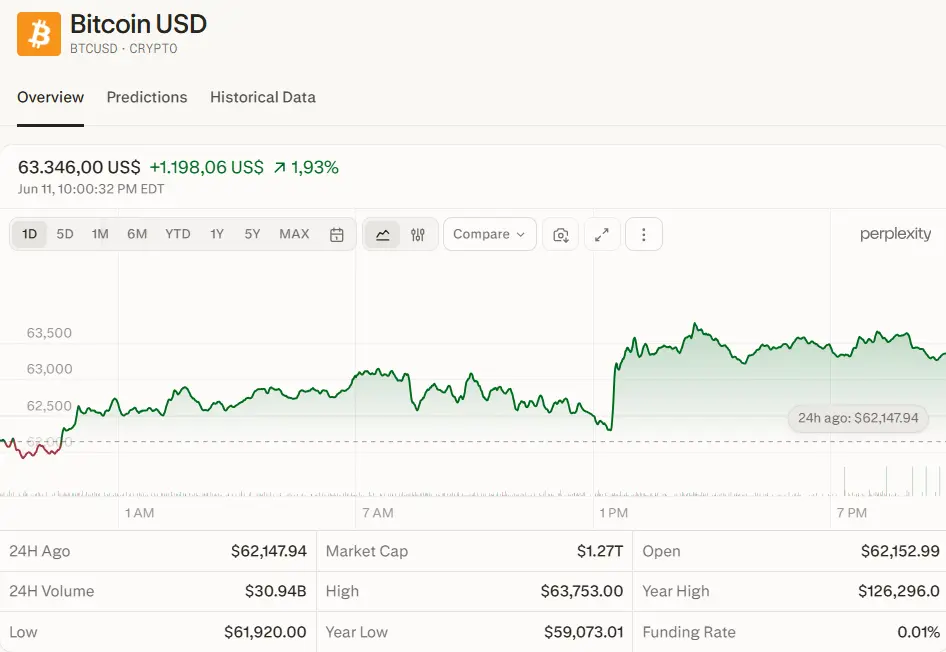Click the 1 AM axis label
Screen dimensions: 946x652
click(139, 513)
